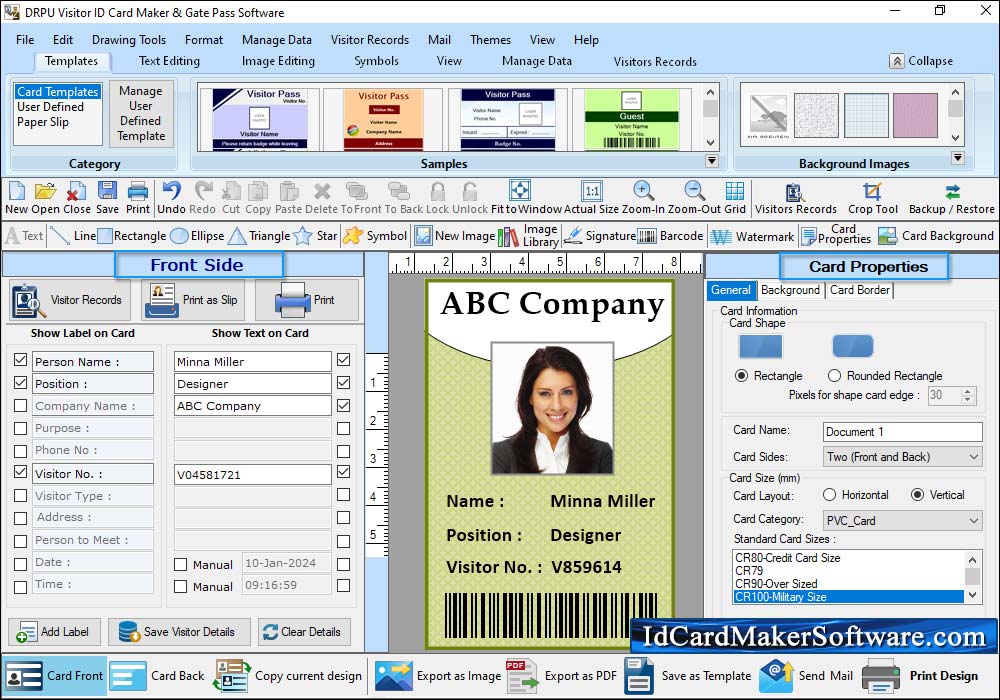The width and height of the screenshot is (1000, 700).
Task: Increase pixels for shape card edge
Action: [x=968, y=391]
